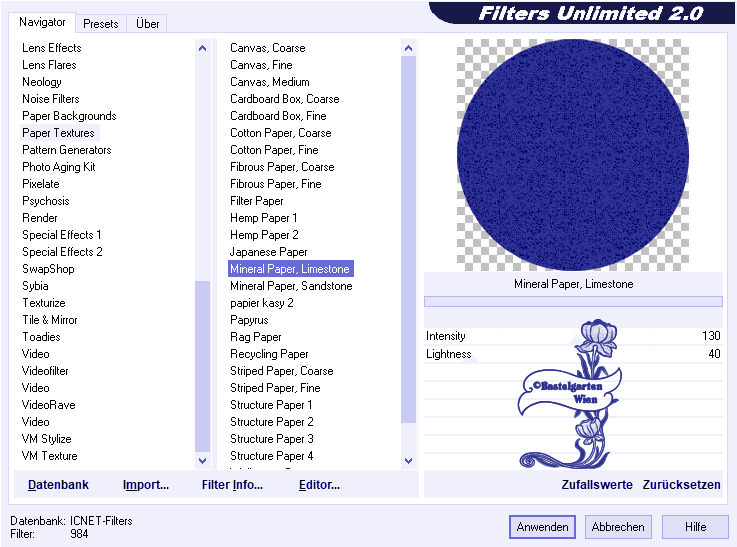737x547 pixels.
Task: Click Import... link
Action: pyautogui.click(x=146, y=484)
